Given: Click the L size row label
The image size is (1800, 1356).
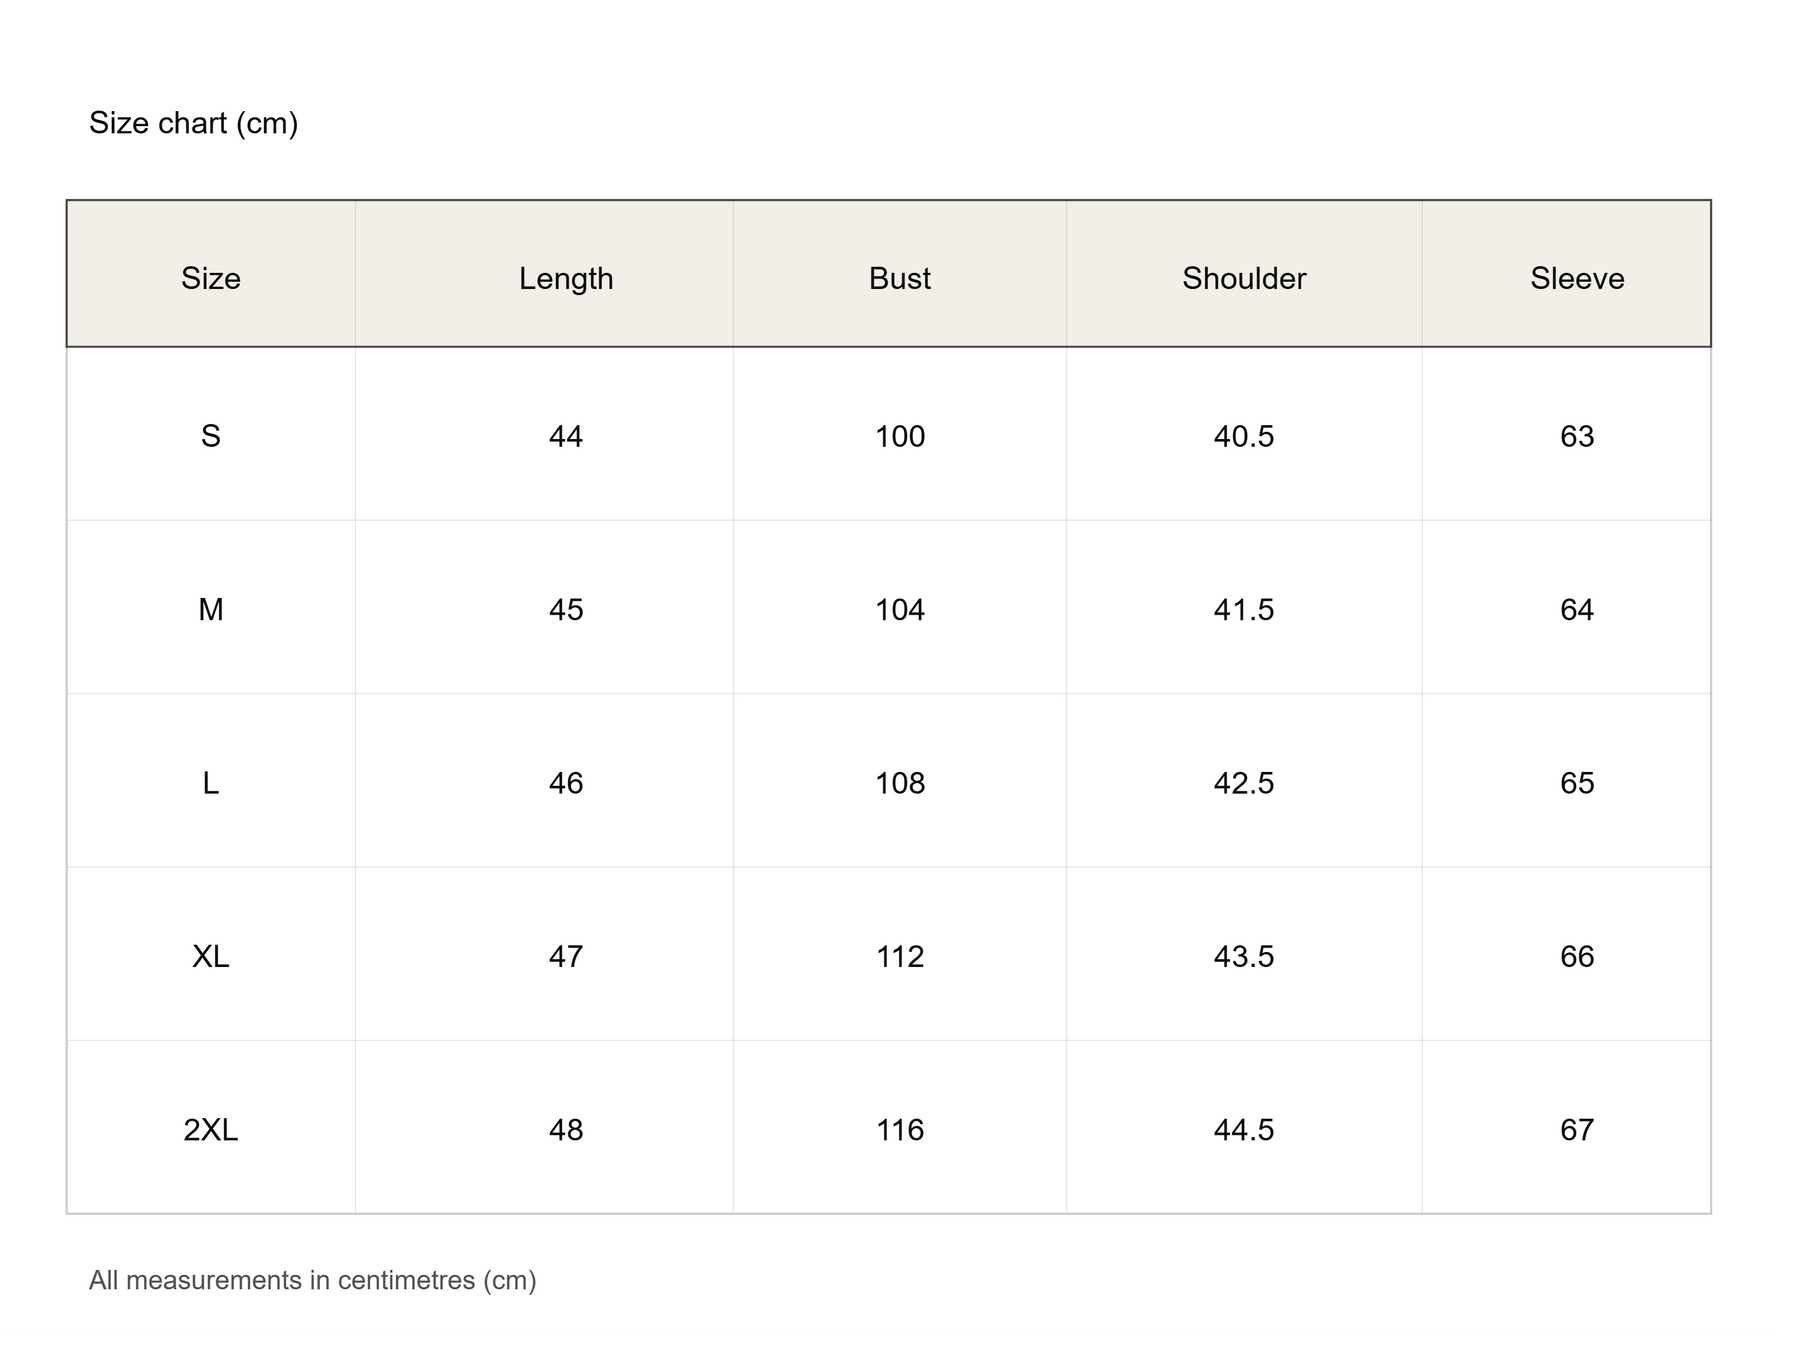Looking at the screenshot, I should coord(211,781).
